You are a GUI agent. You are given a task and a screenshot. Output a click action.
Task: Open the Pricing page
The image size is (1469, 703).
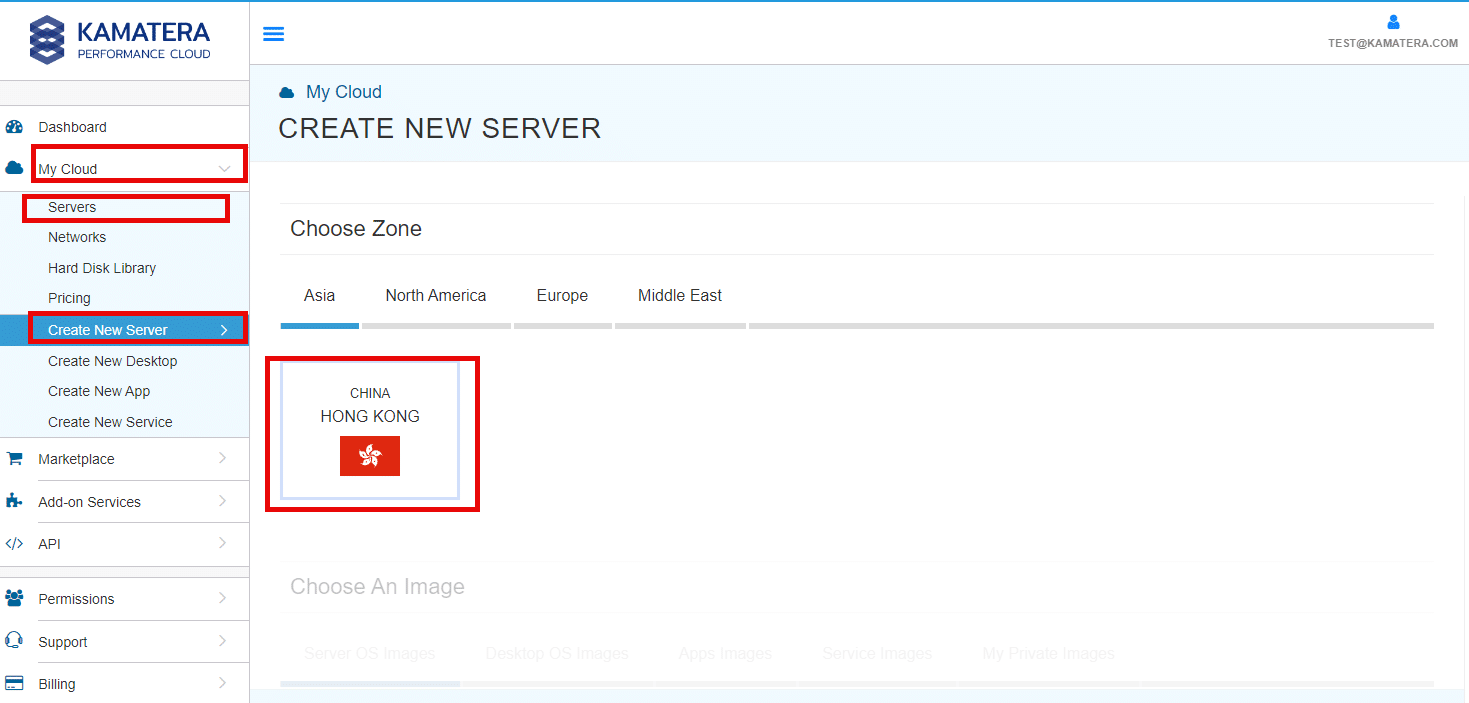click(x=69, y=297)
